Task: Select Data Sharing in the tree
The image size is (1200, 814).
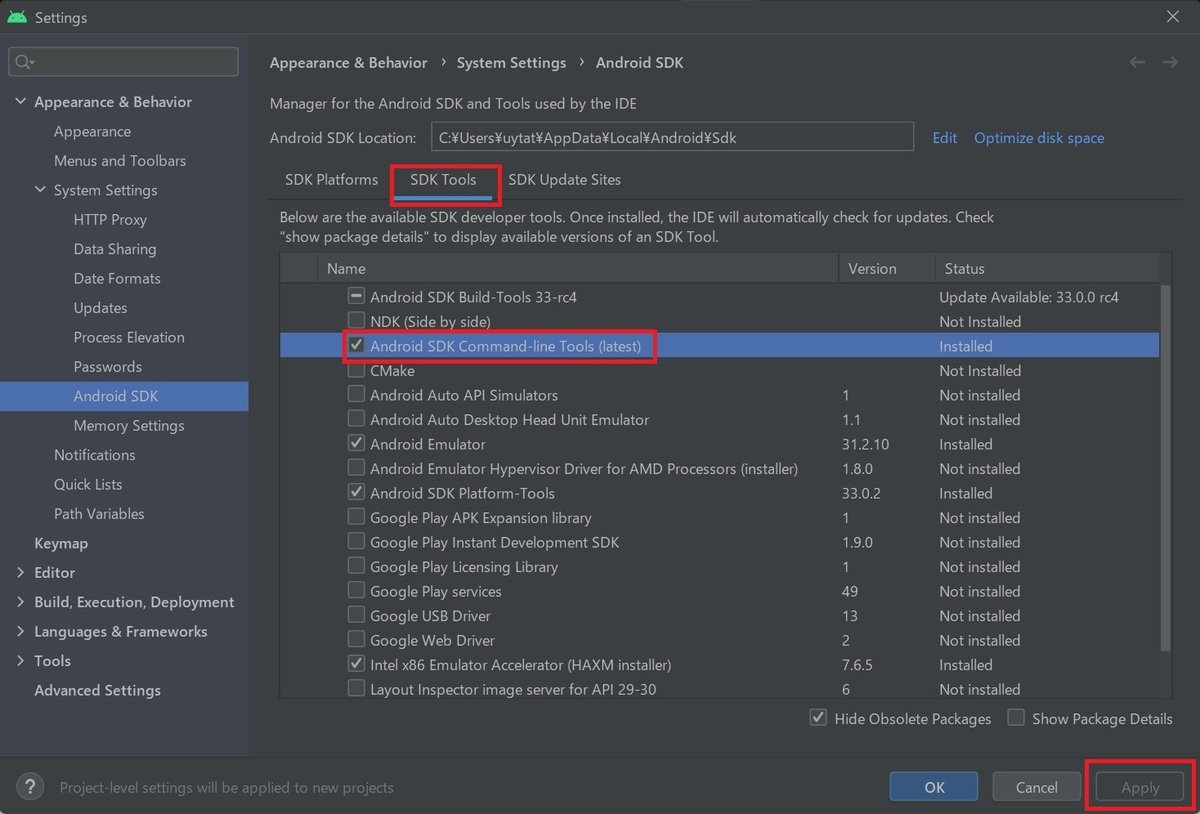Action: [115, 249]
